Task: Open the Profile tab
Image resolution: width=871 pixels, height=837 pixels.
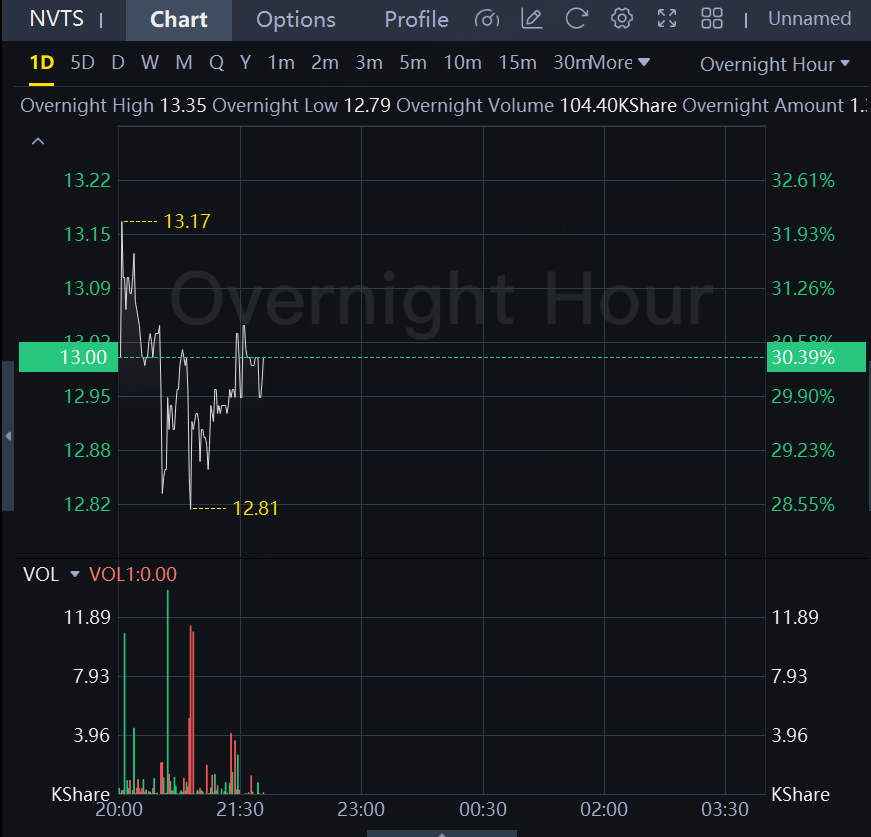Action: 416,20
